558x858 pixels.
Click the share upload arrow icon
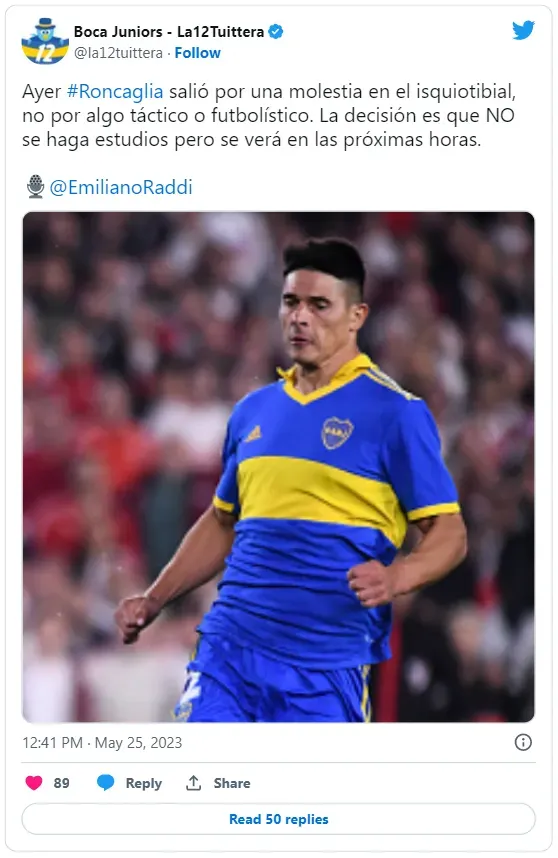pyautogui.click(x=194, y=783)
